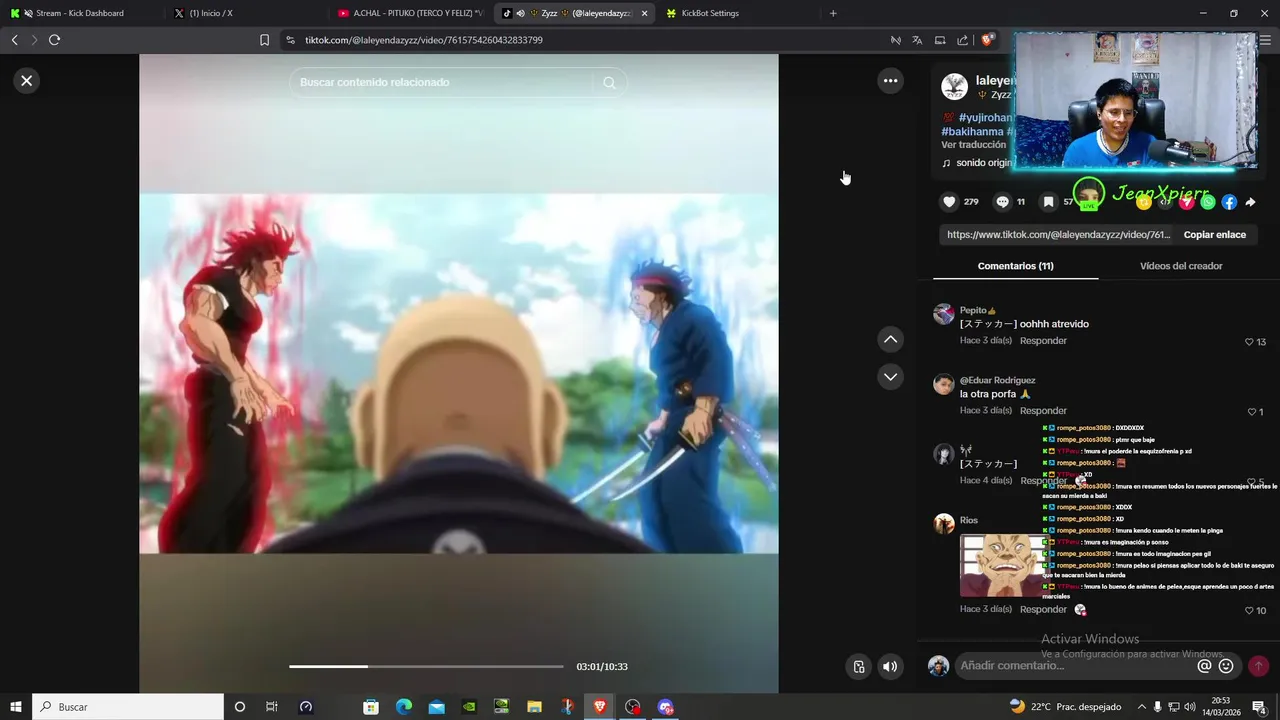Go to the previous video arrow

[x=890, y=340]
